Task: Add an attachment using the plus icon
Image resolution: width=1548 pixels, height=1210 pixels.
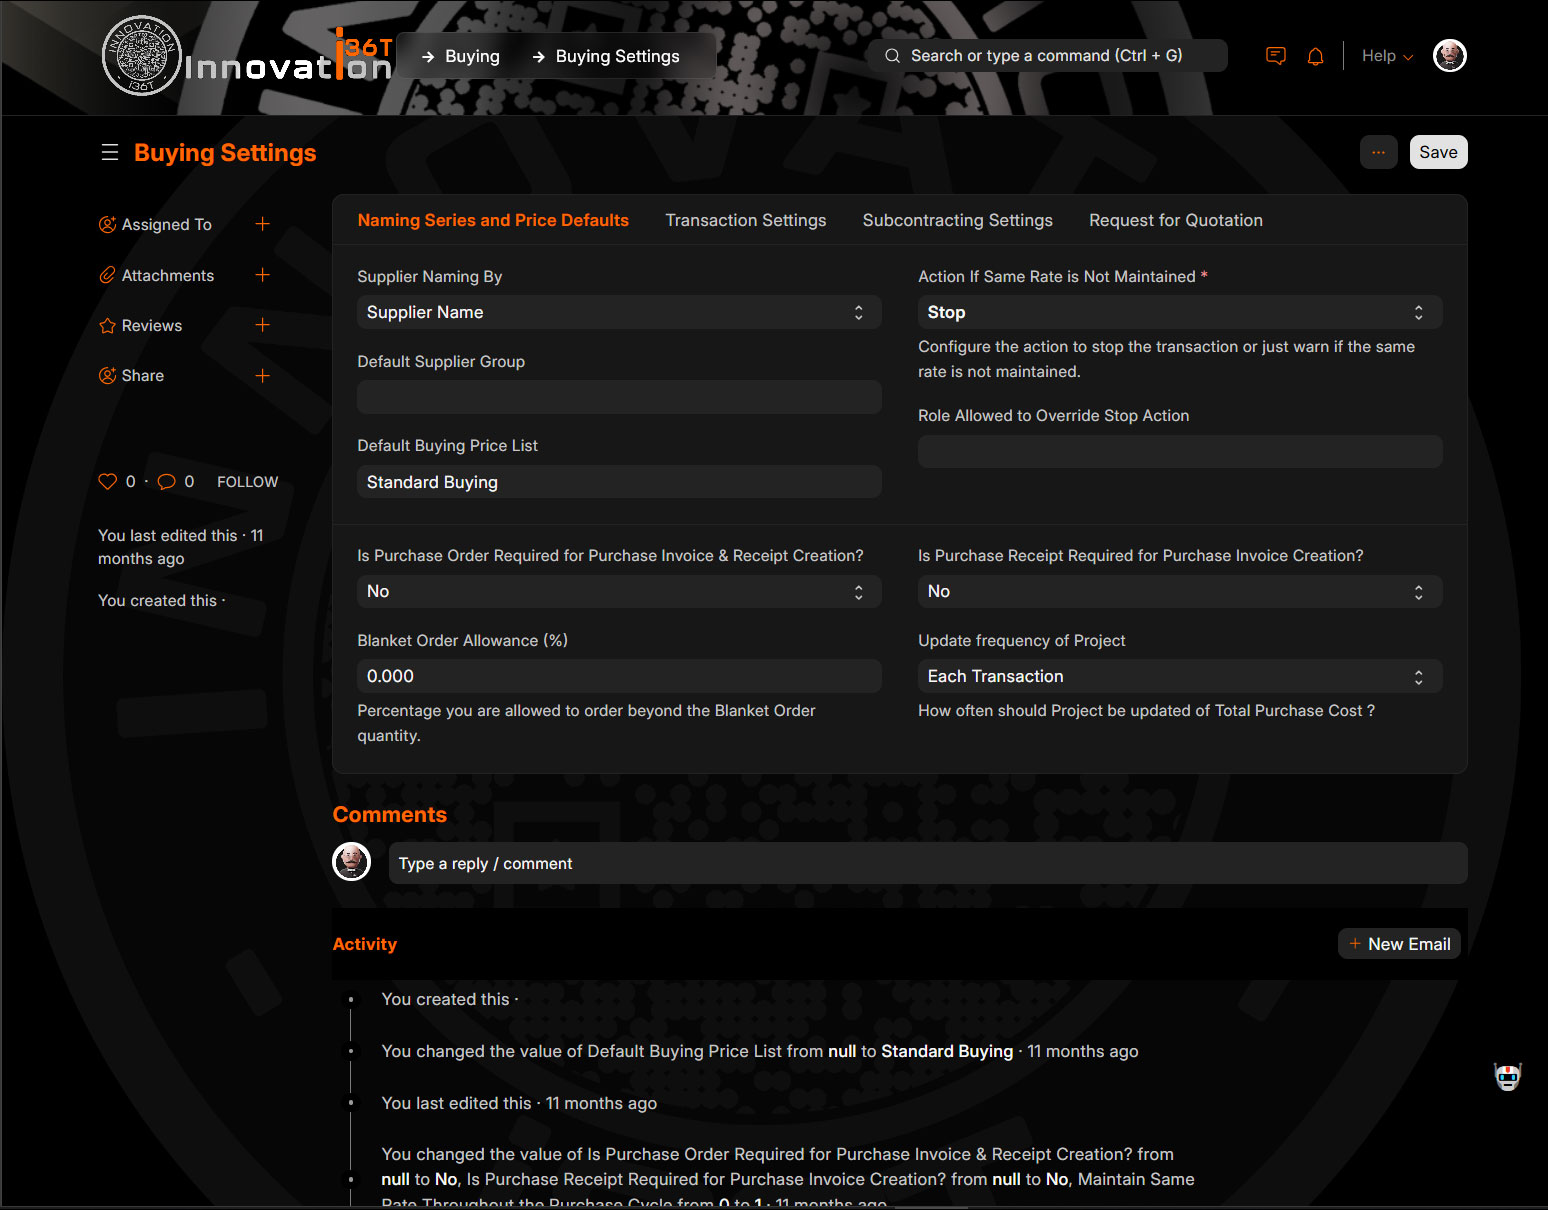Action: coord(262,275)
